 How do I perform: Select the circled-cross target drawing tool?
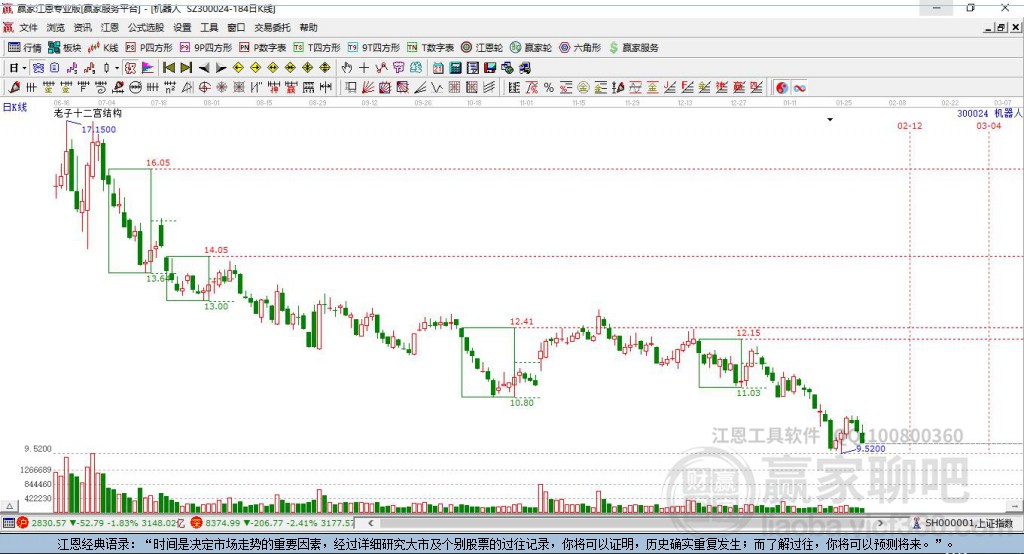[x=204, y=88]
